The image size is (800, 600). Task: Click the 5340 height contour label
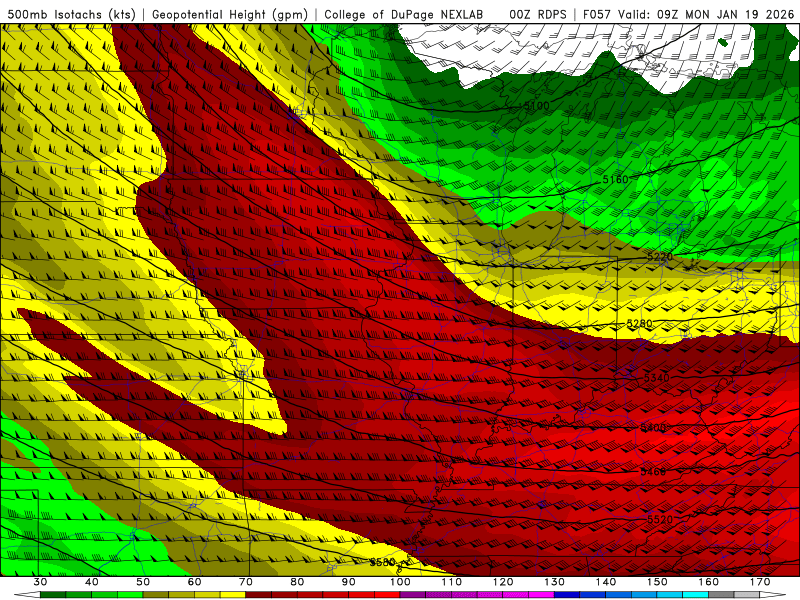tap(657, 378)
